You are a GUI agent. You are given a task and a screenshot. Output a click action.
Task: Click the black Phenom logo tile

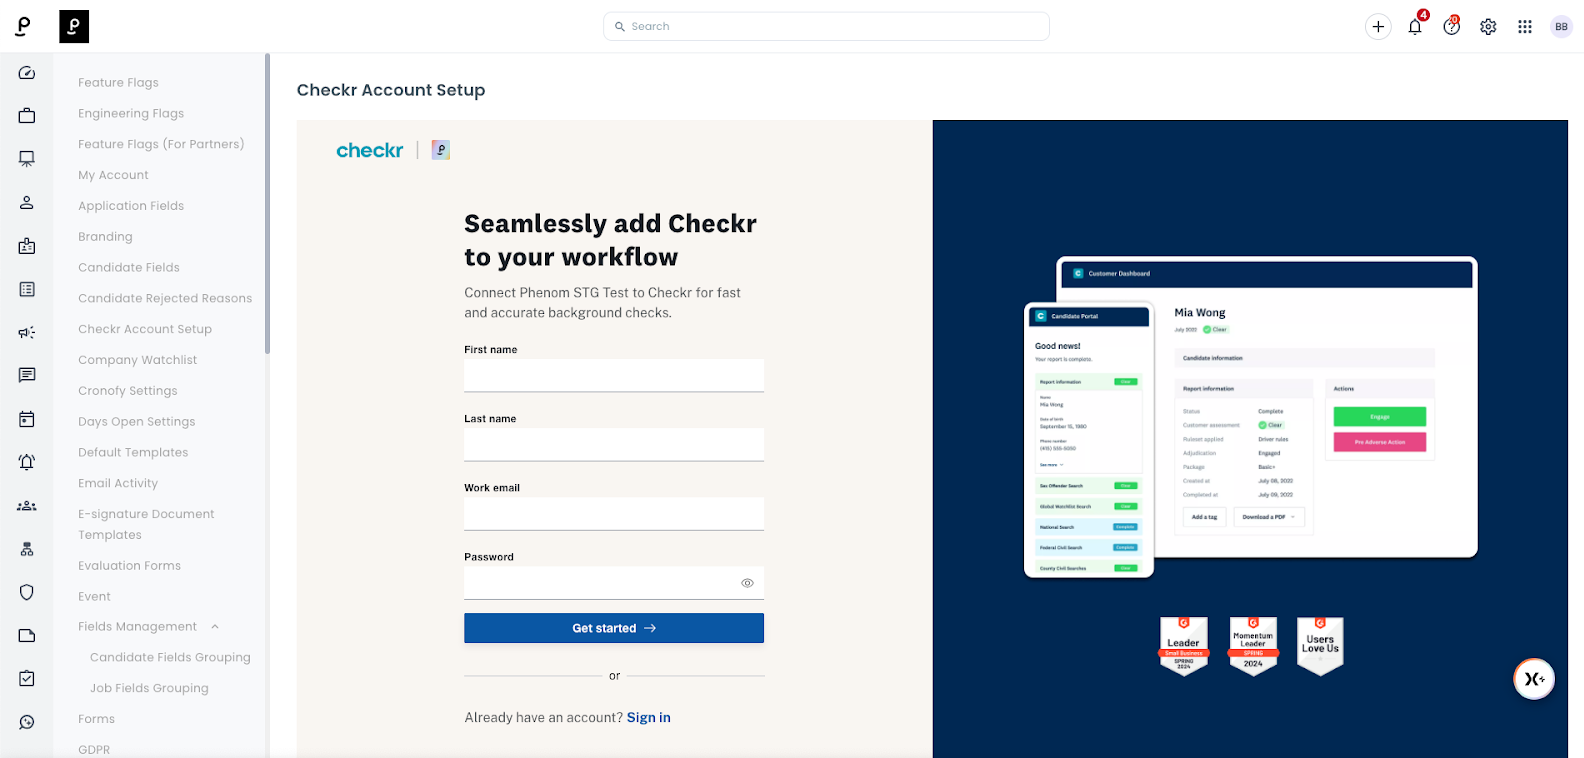(x=74, y=27)
